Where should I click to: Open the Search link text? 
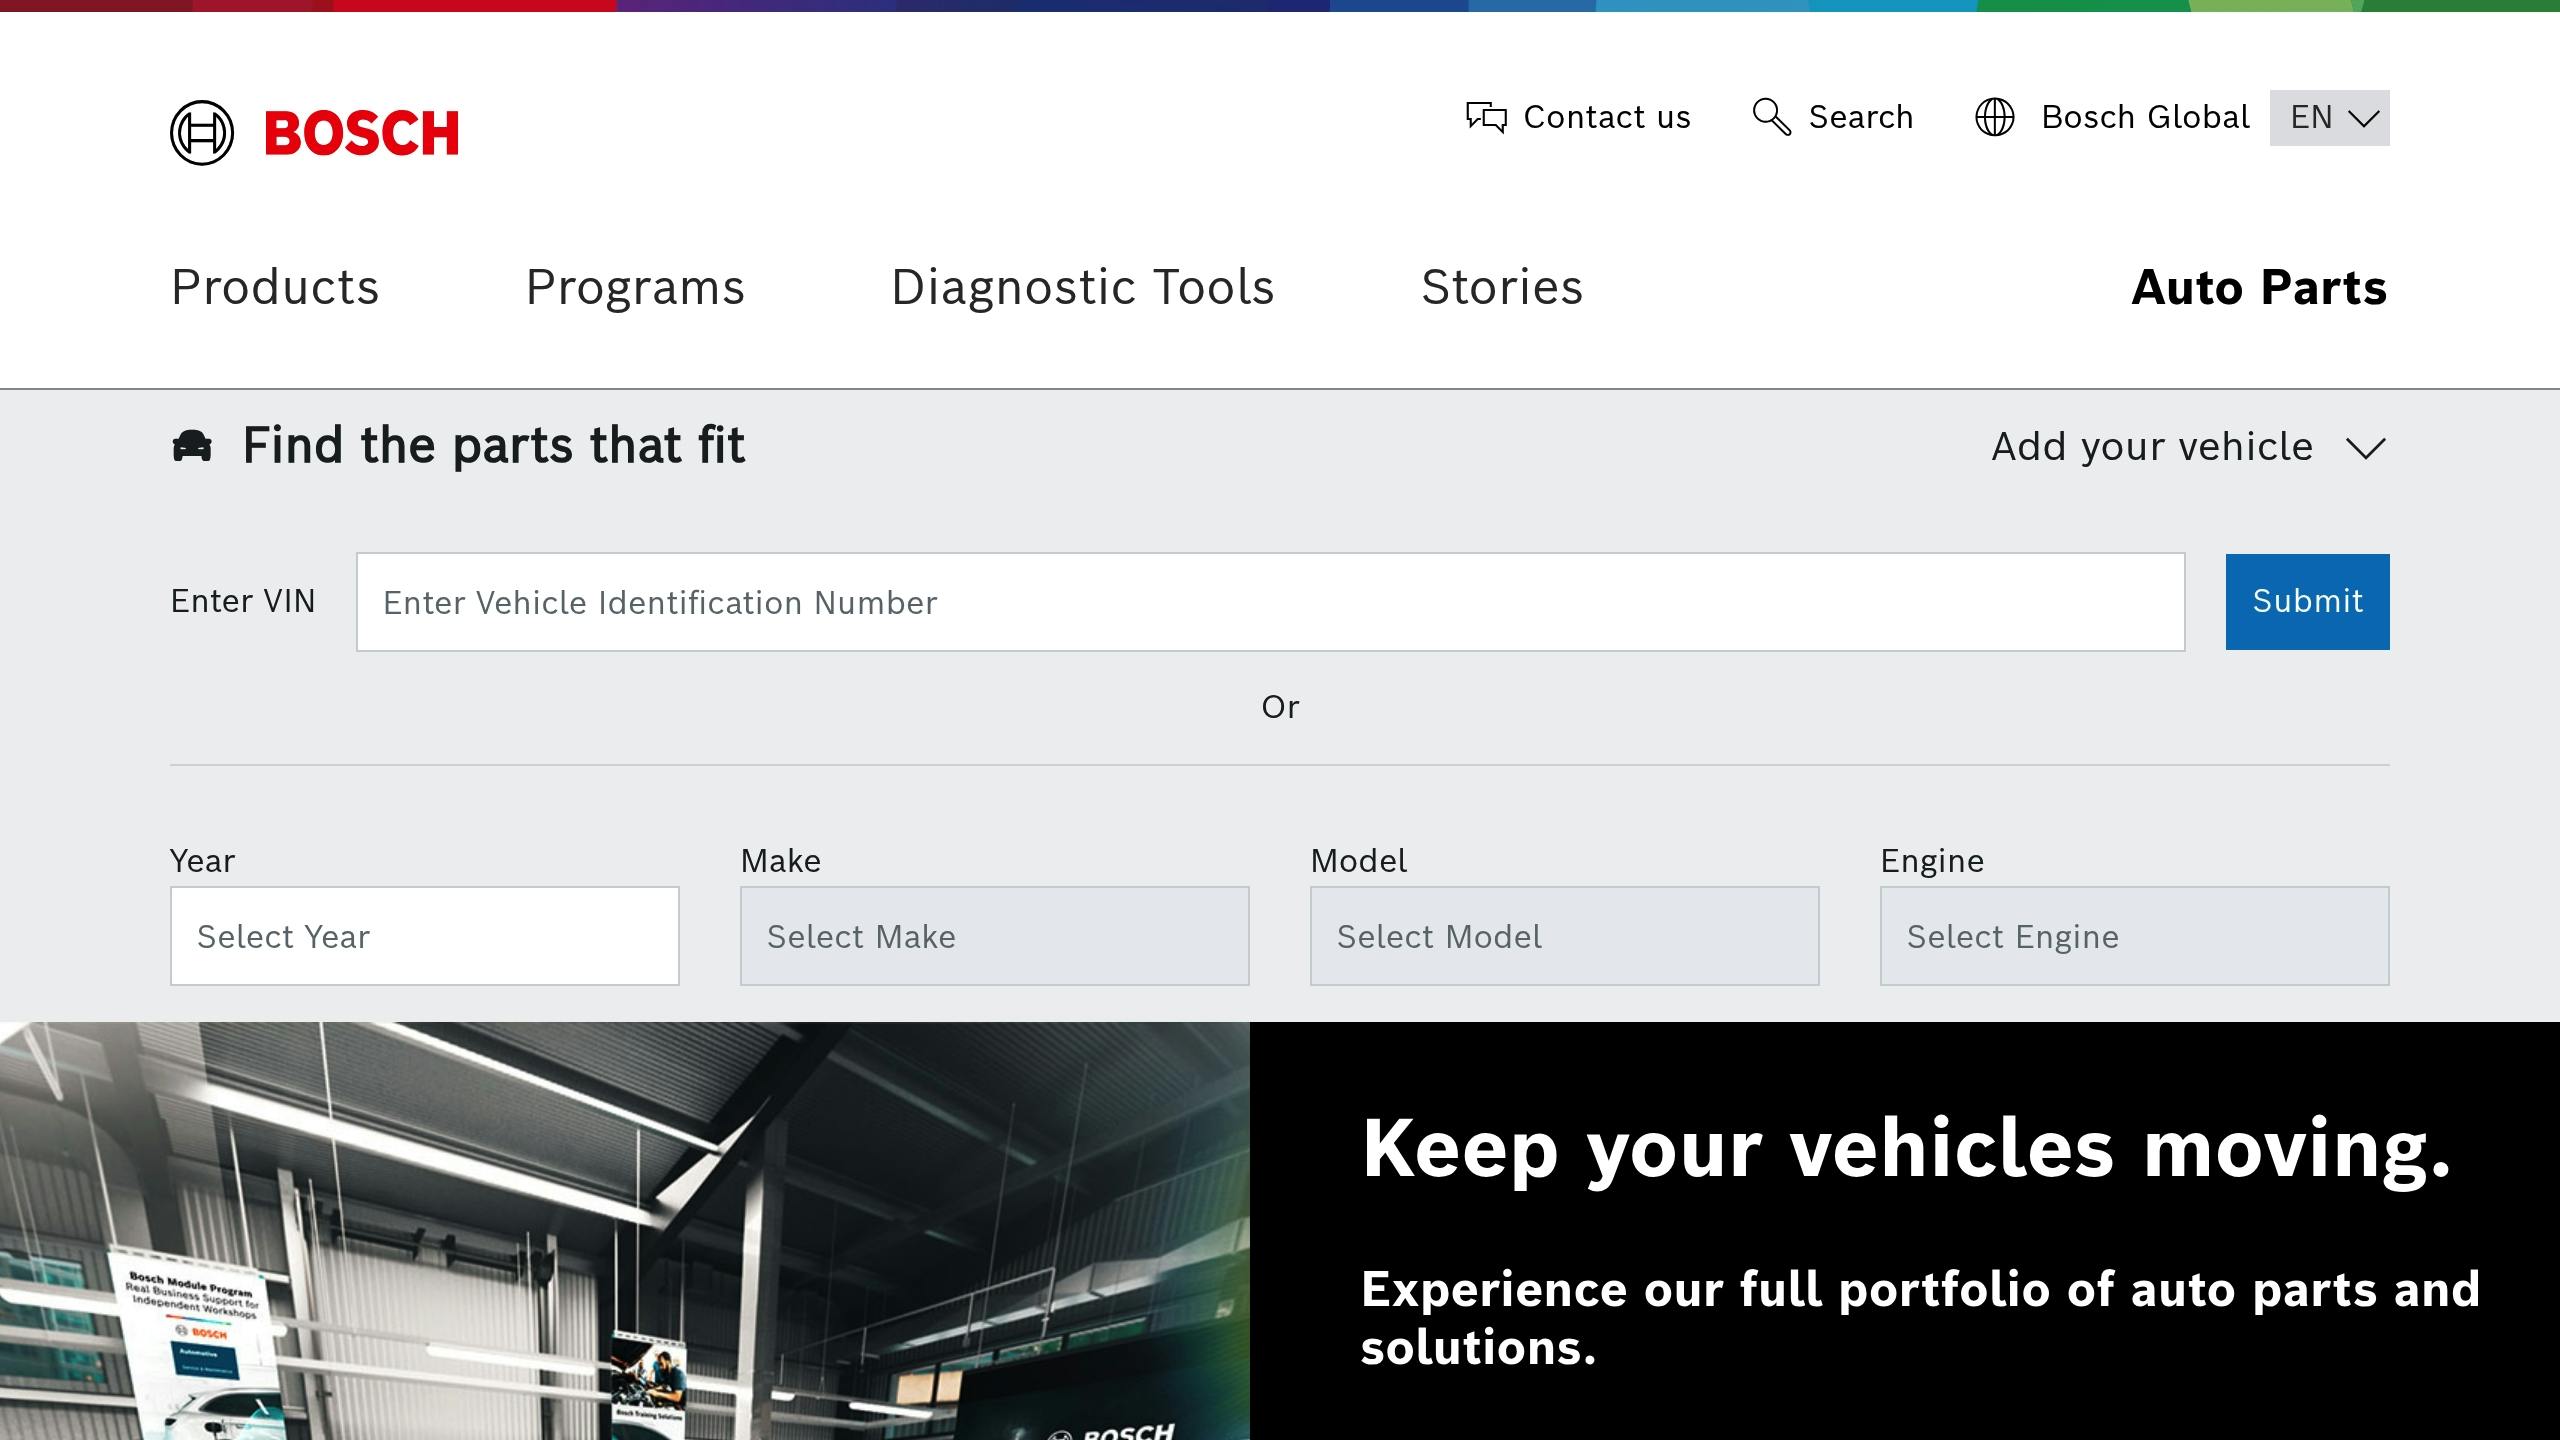(x=1860, y=117)
